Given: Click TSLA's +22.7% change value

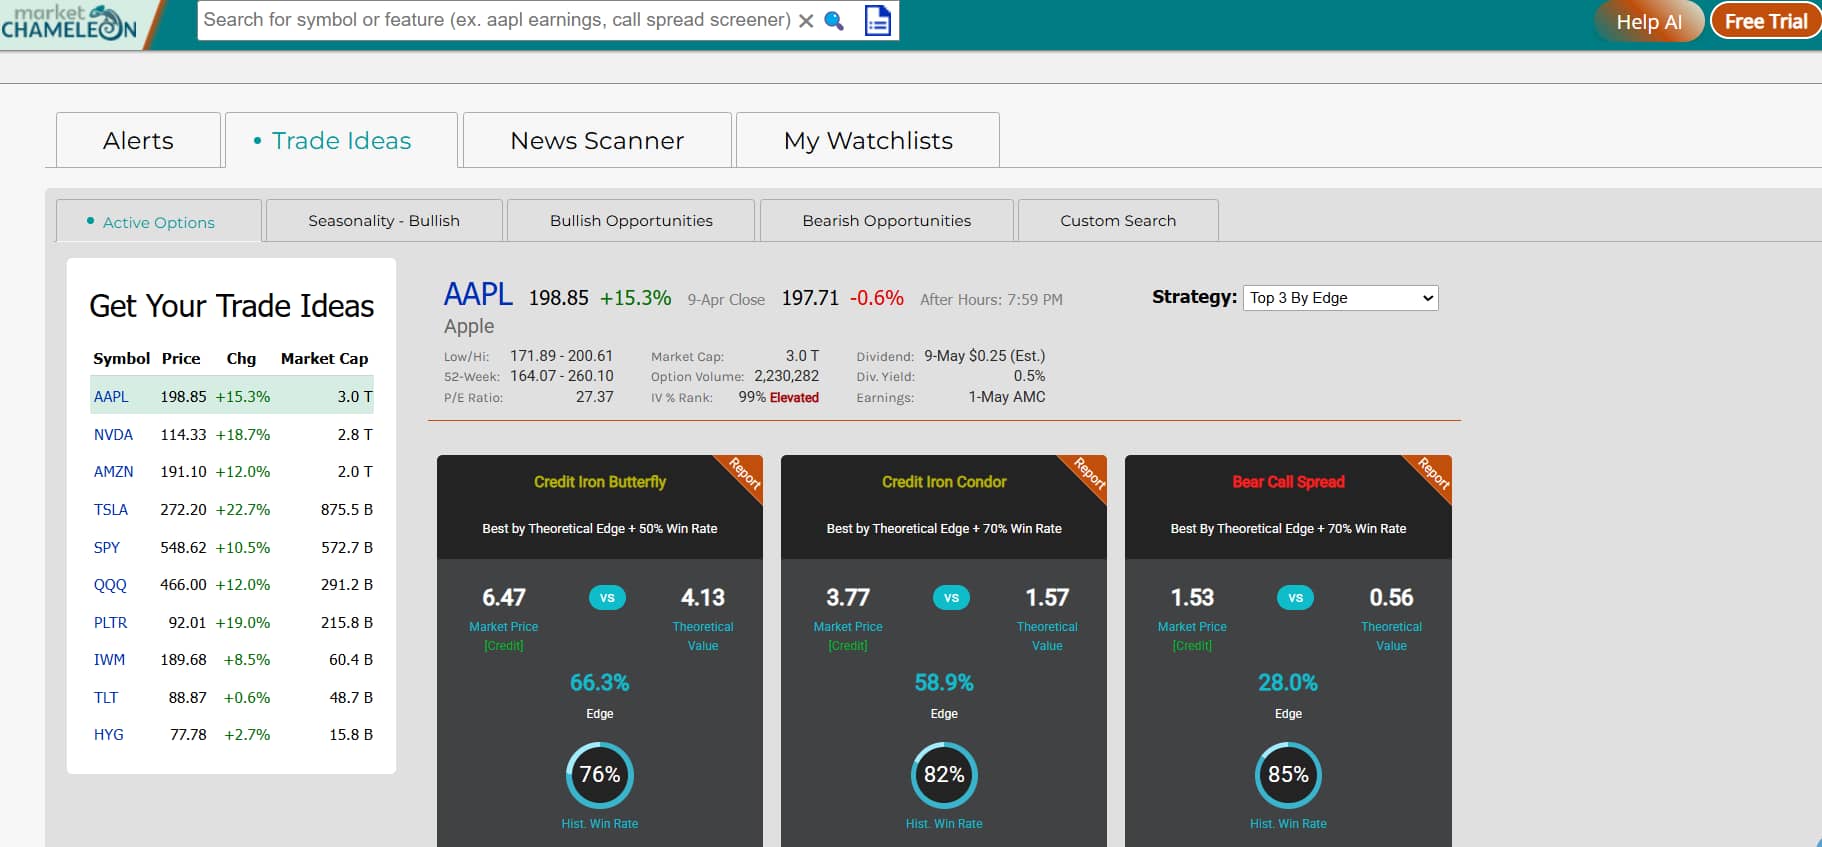Looking at the screenshot, I should (243, 509).
